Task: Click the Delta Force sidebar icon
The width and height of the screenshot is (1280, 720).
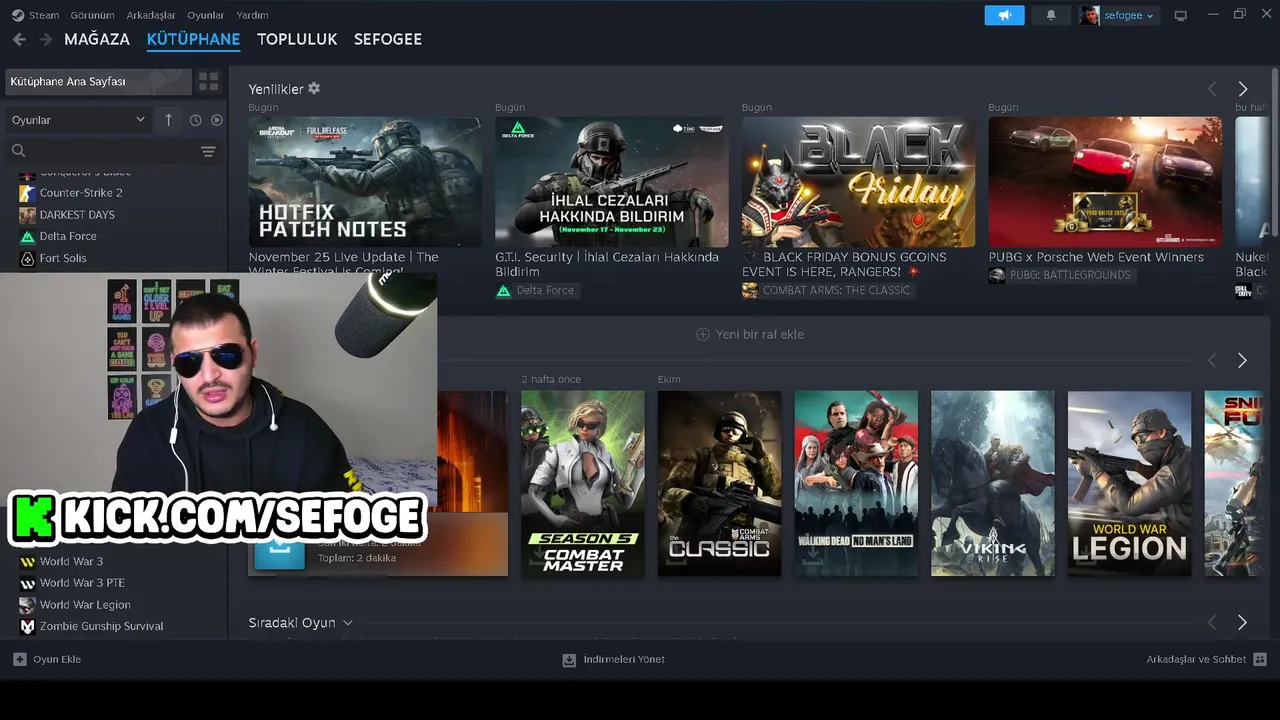Action: pyautogui.click(x=28, y=237)
